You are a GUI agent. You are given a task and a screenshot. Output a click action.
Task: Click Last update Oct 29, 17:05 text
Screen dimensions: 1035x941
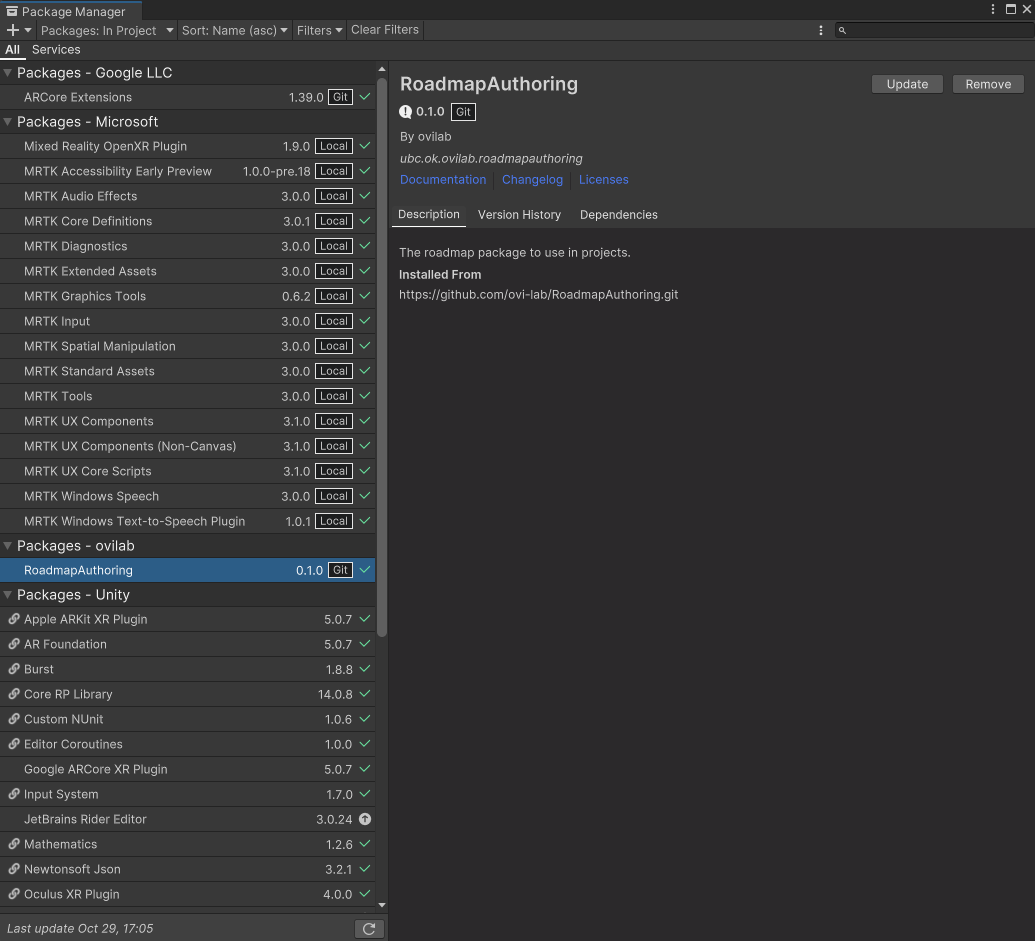pyautogui.click(x=80, y=928)
